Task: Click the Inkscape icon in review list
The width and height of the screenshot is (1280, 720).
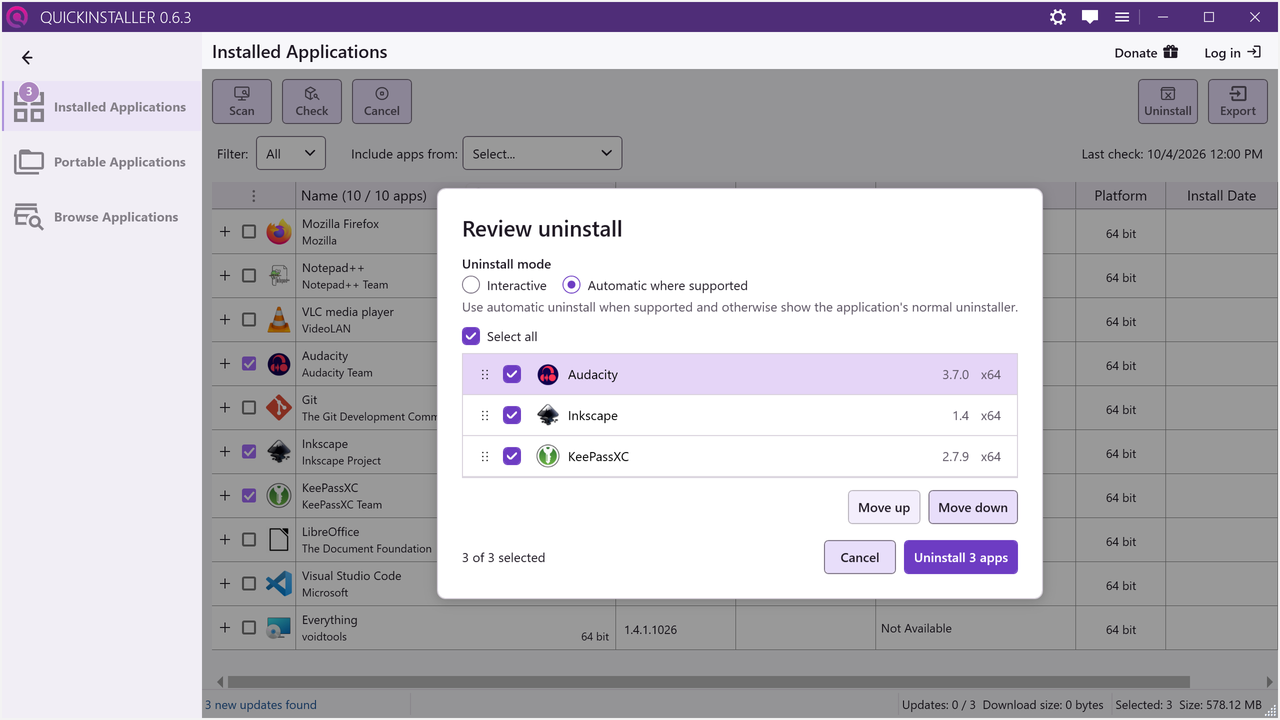Action: tap(548, 416)
